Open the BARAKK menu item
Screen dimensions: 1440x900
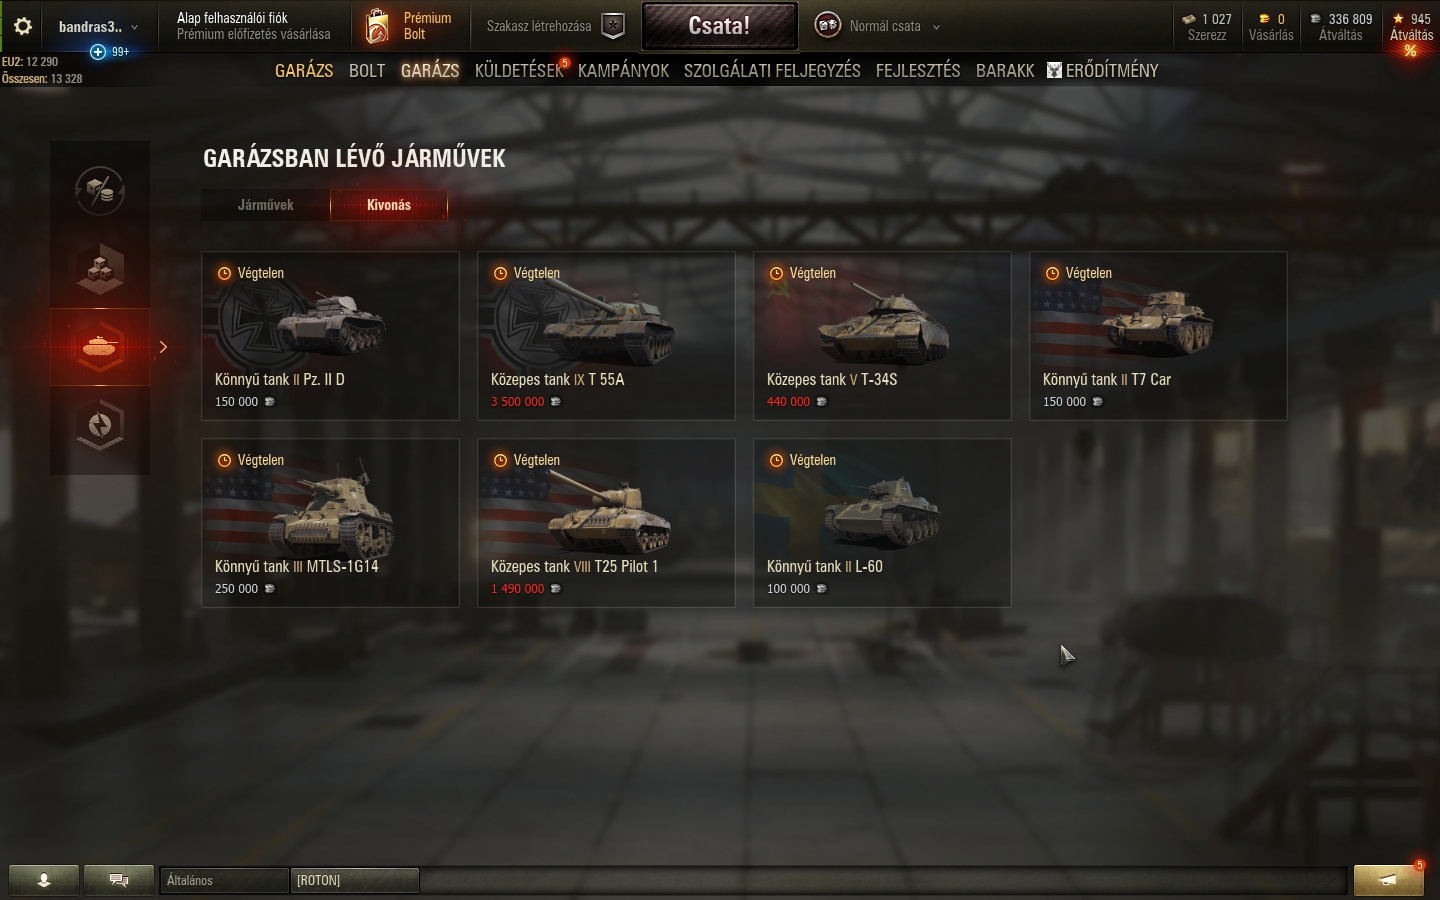(x=1005, y=71)
